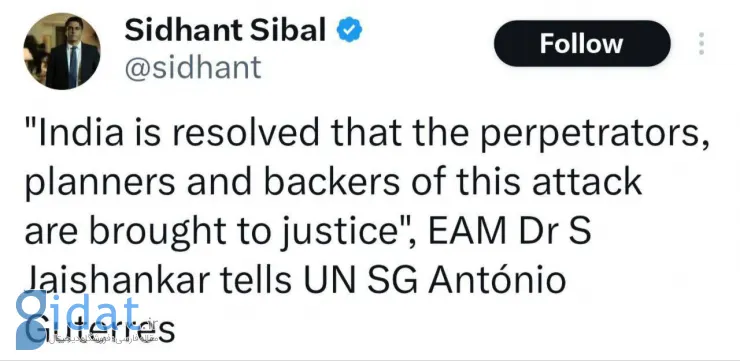Click the Sidhant Sibal display name
This screenshot has width=740, height=361.
pos(225,31)
